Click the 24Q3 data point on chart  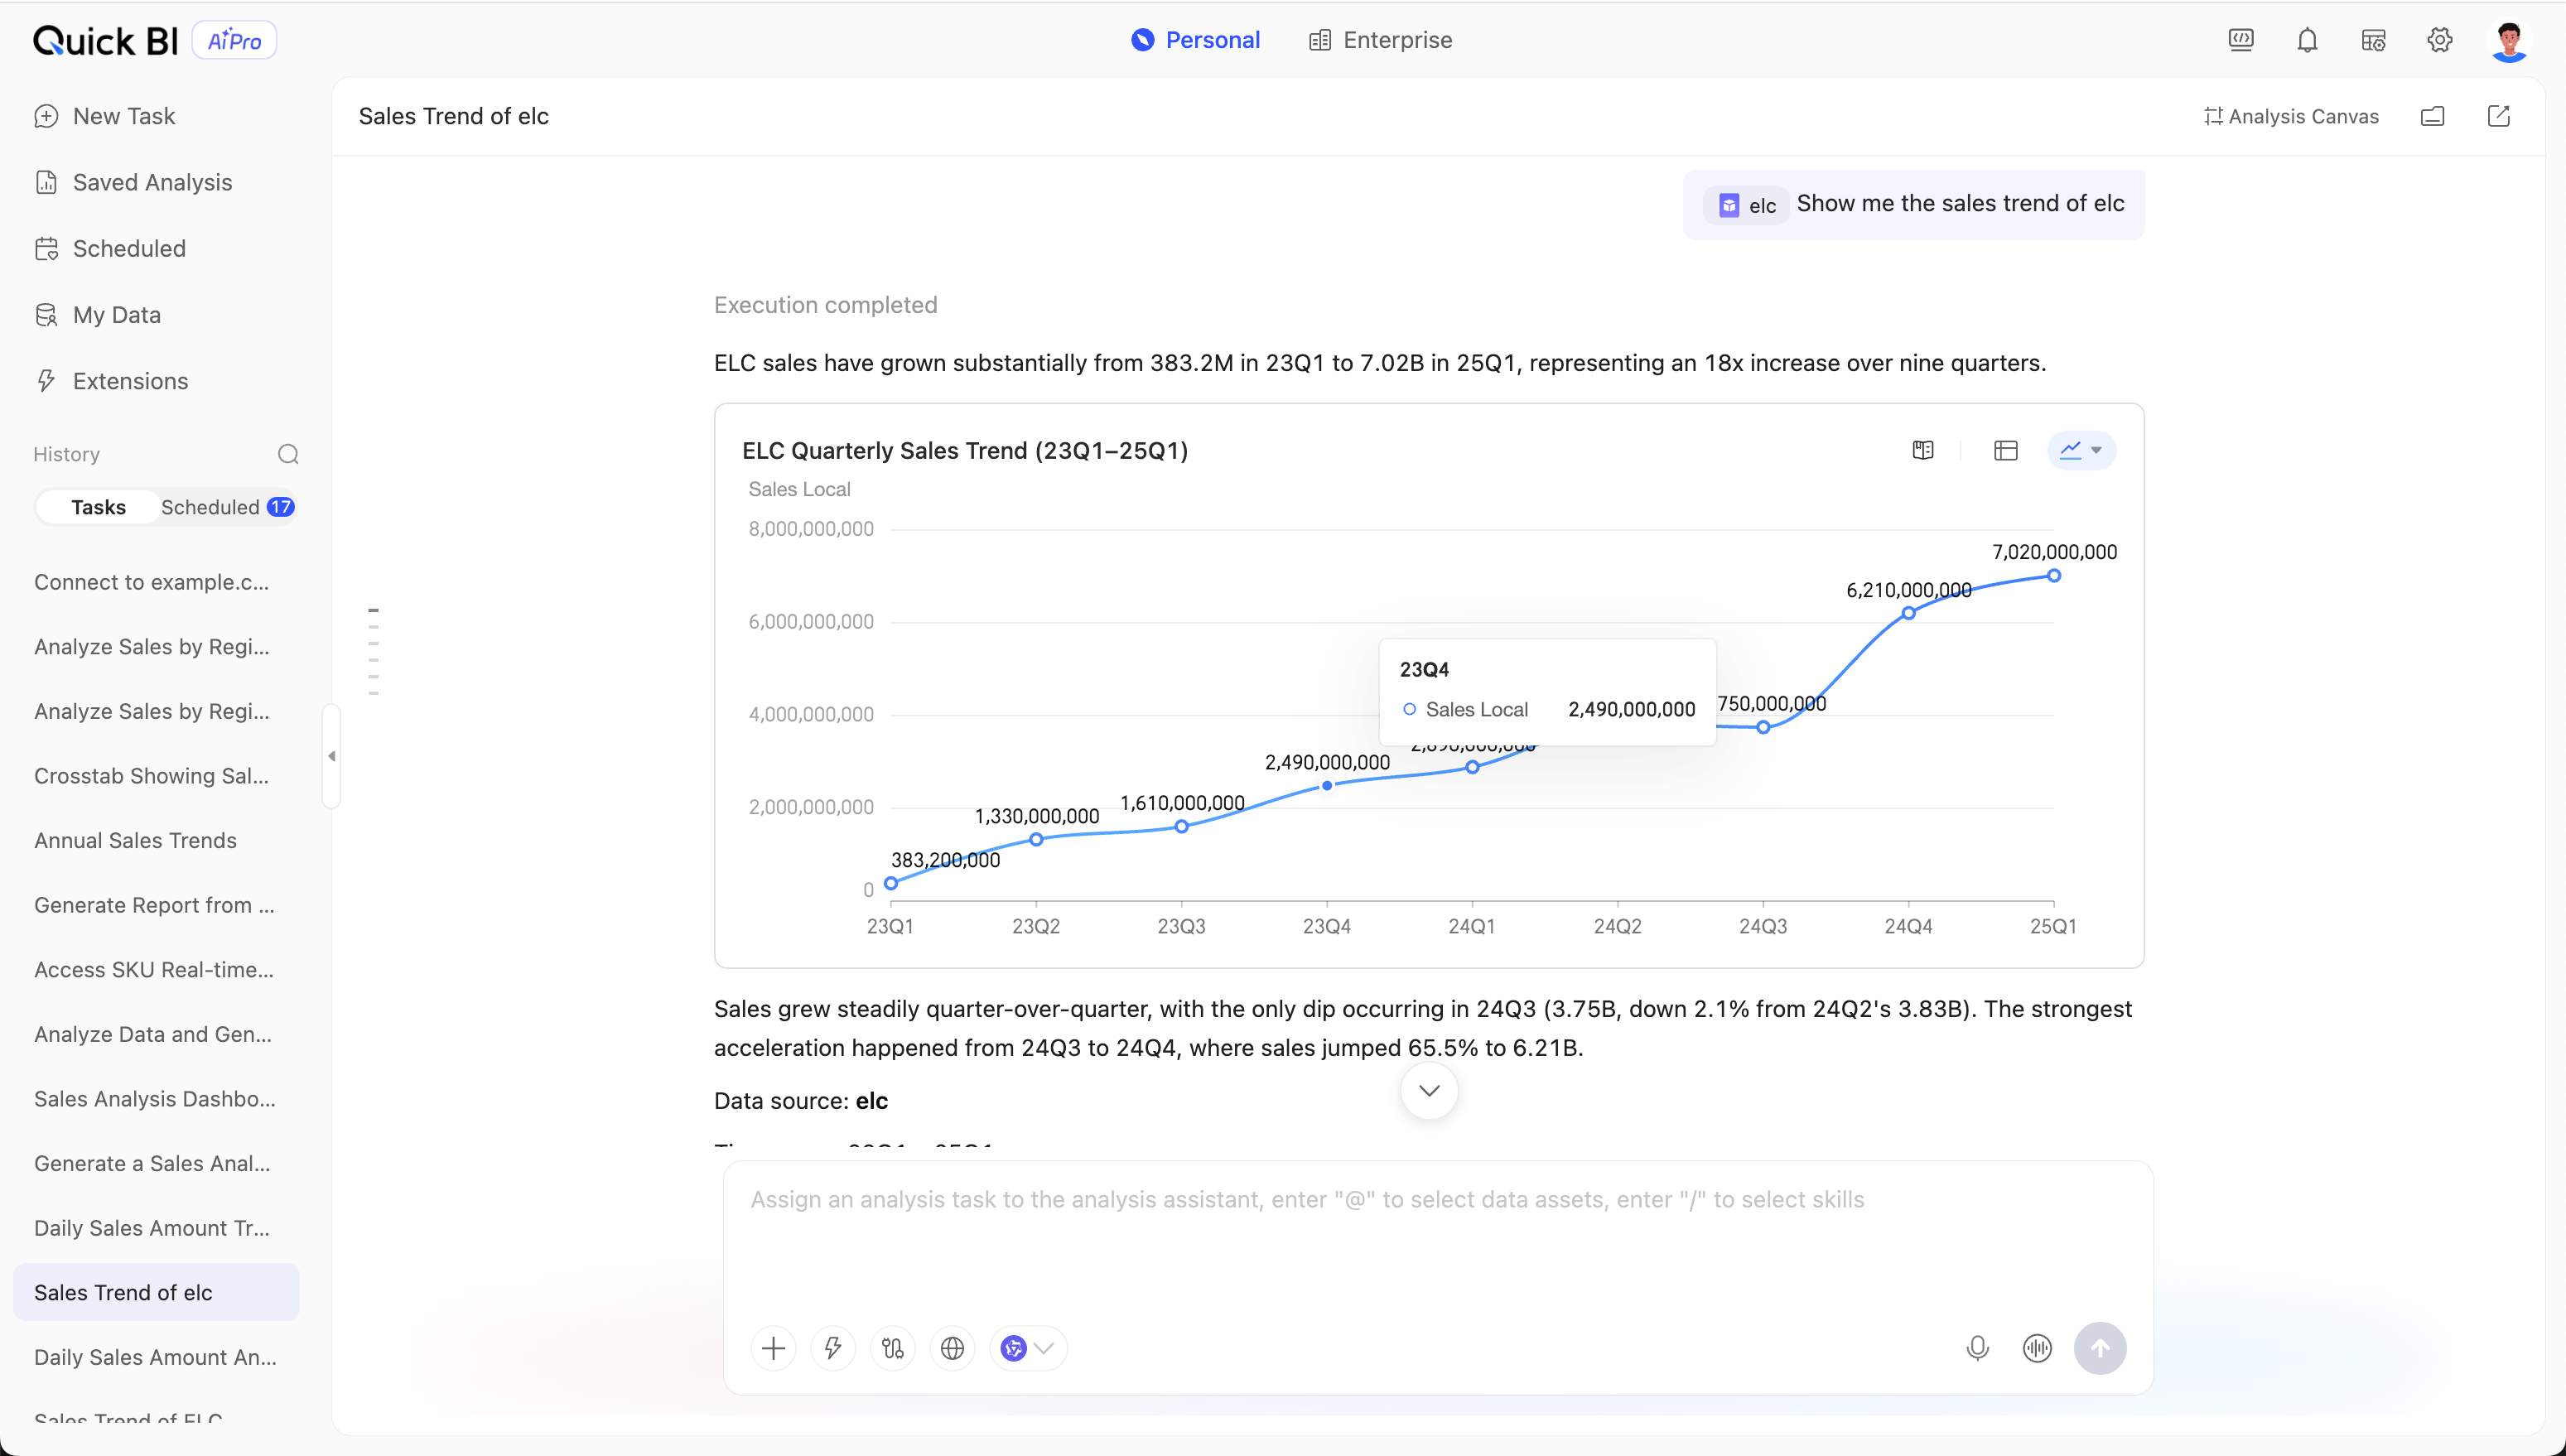[1763, 727]
